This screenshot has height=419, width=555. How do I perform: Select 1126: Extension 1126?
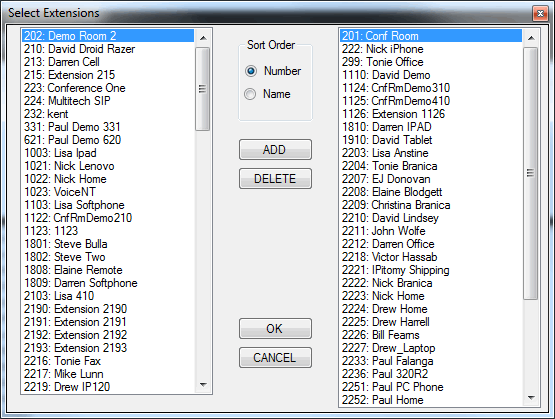(x=431, y=114)
